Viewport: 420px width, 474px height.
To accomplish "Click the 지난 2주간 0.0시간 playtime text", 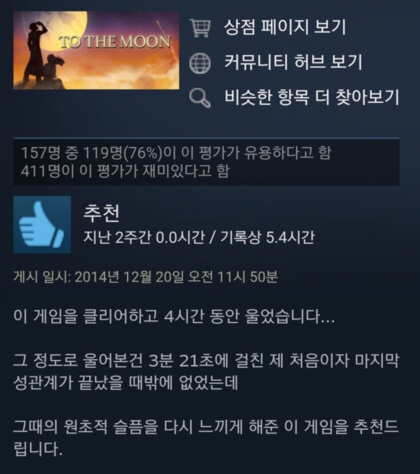I will (144, 237).
